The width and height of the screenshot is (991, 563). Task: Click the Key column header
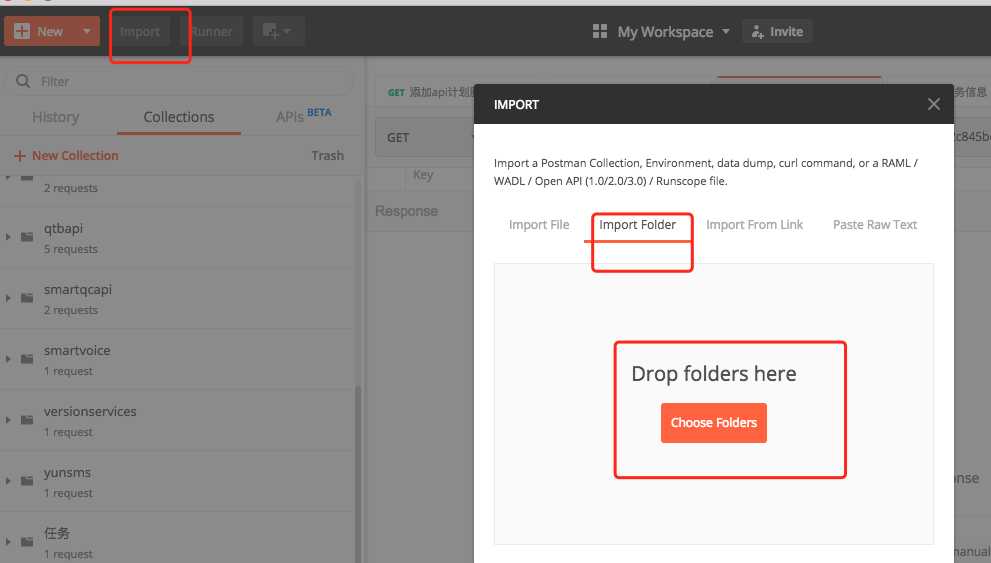tap(423, 175)
